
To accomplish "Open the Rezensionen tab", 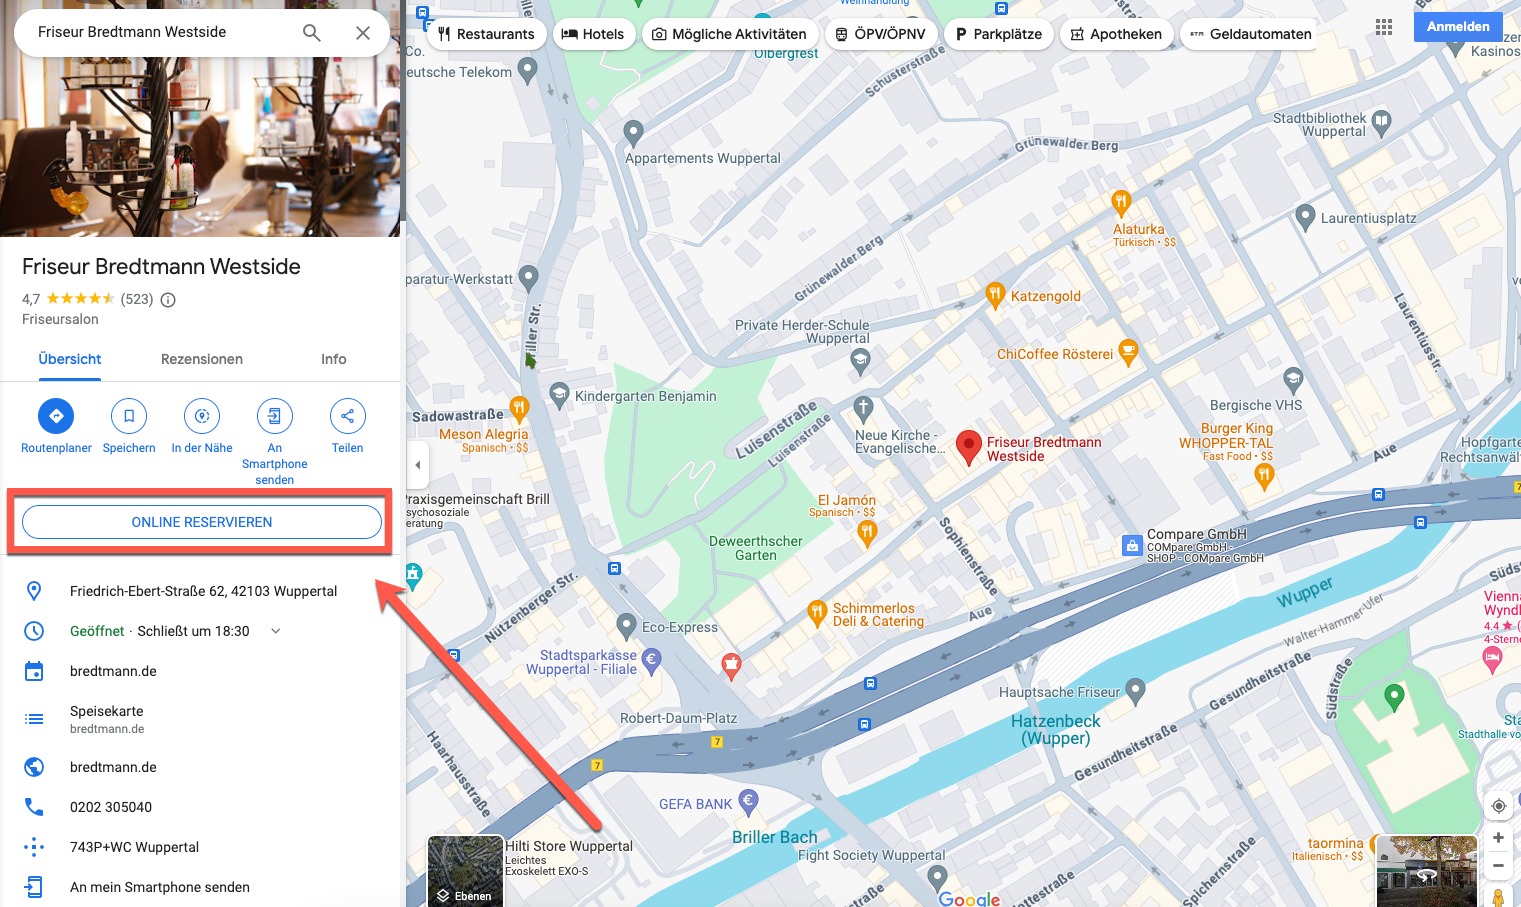I will 202,359.
